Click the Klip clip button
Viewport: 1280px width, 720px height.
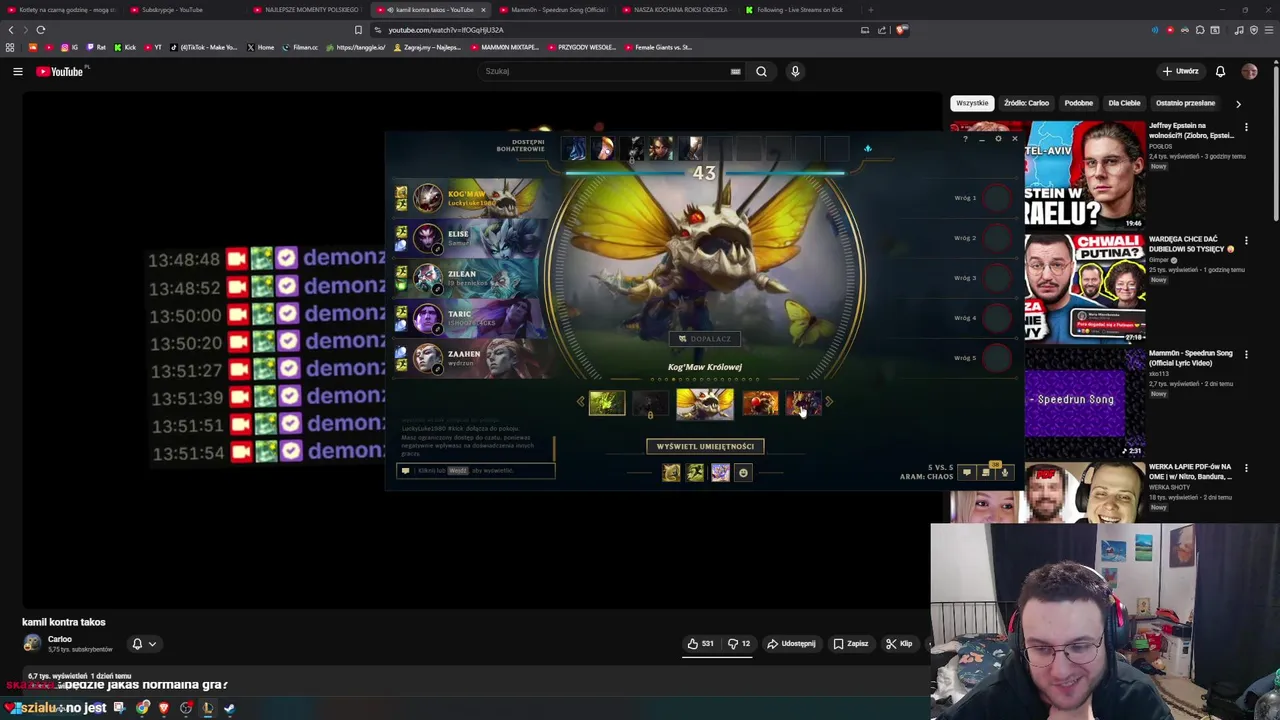(899, 644)
